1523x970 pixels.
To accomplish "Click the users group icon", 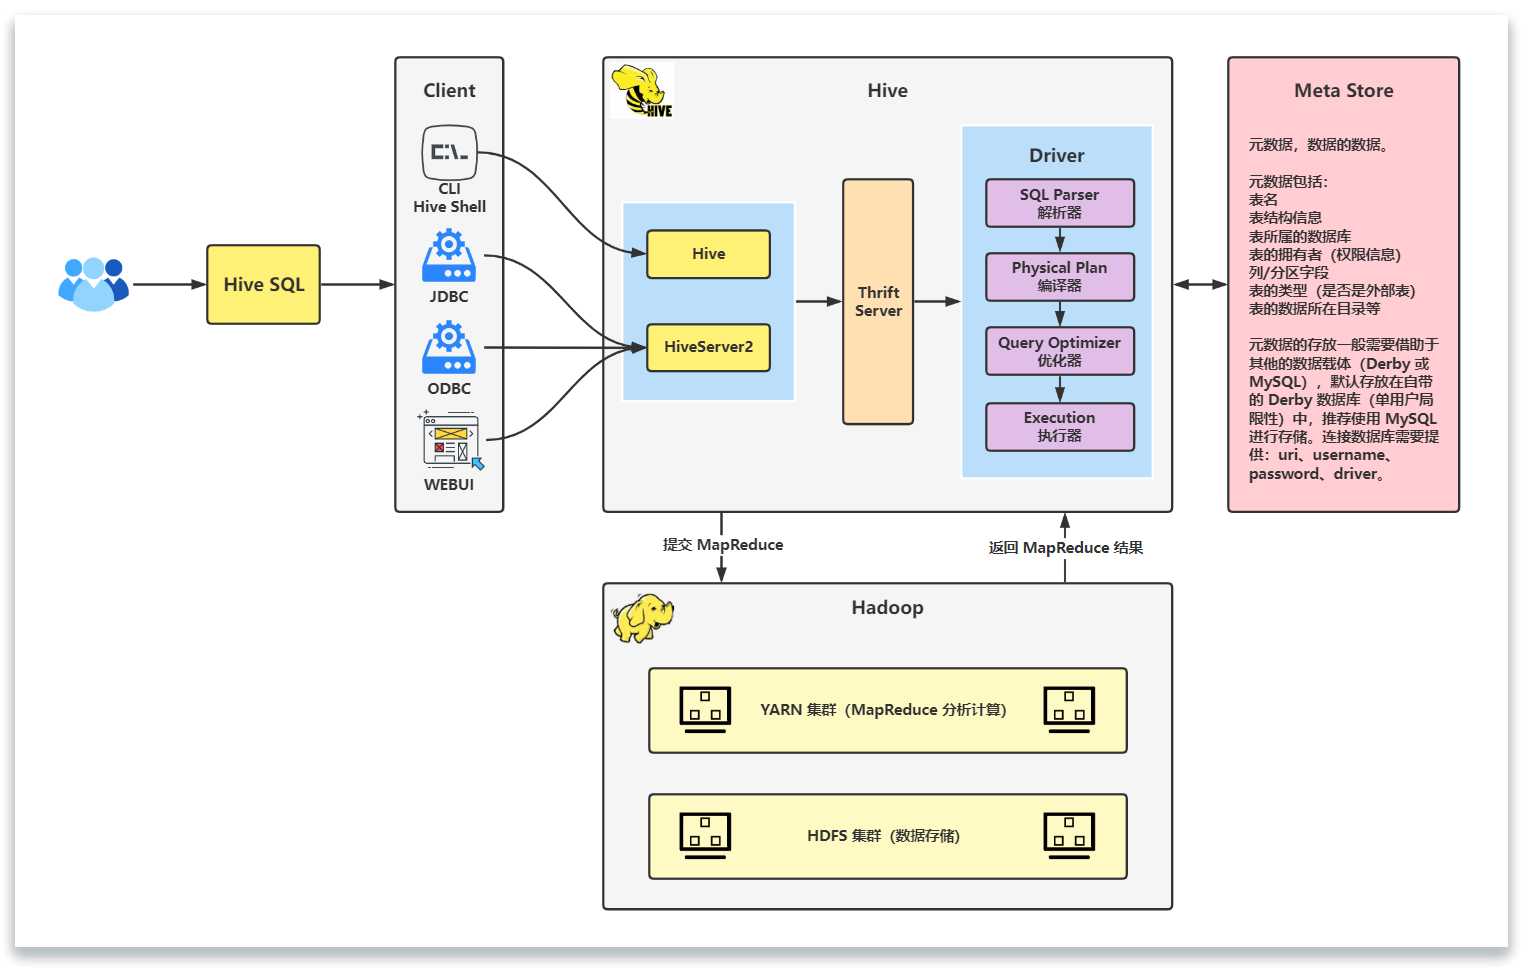I will click(x=93, y=284).
